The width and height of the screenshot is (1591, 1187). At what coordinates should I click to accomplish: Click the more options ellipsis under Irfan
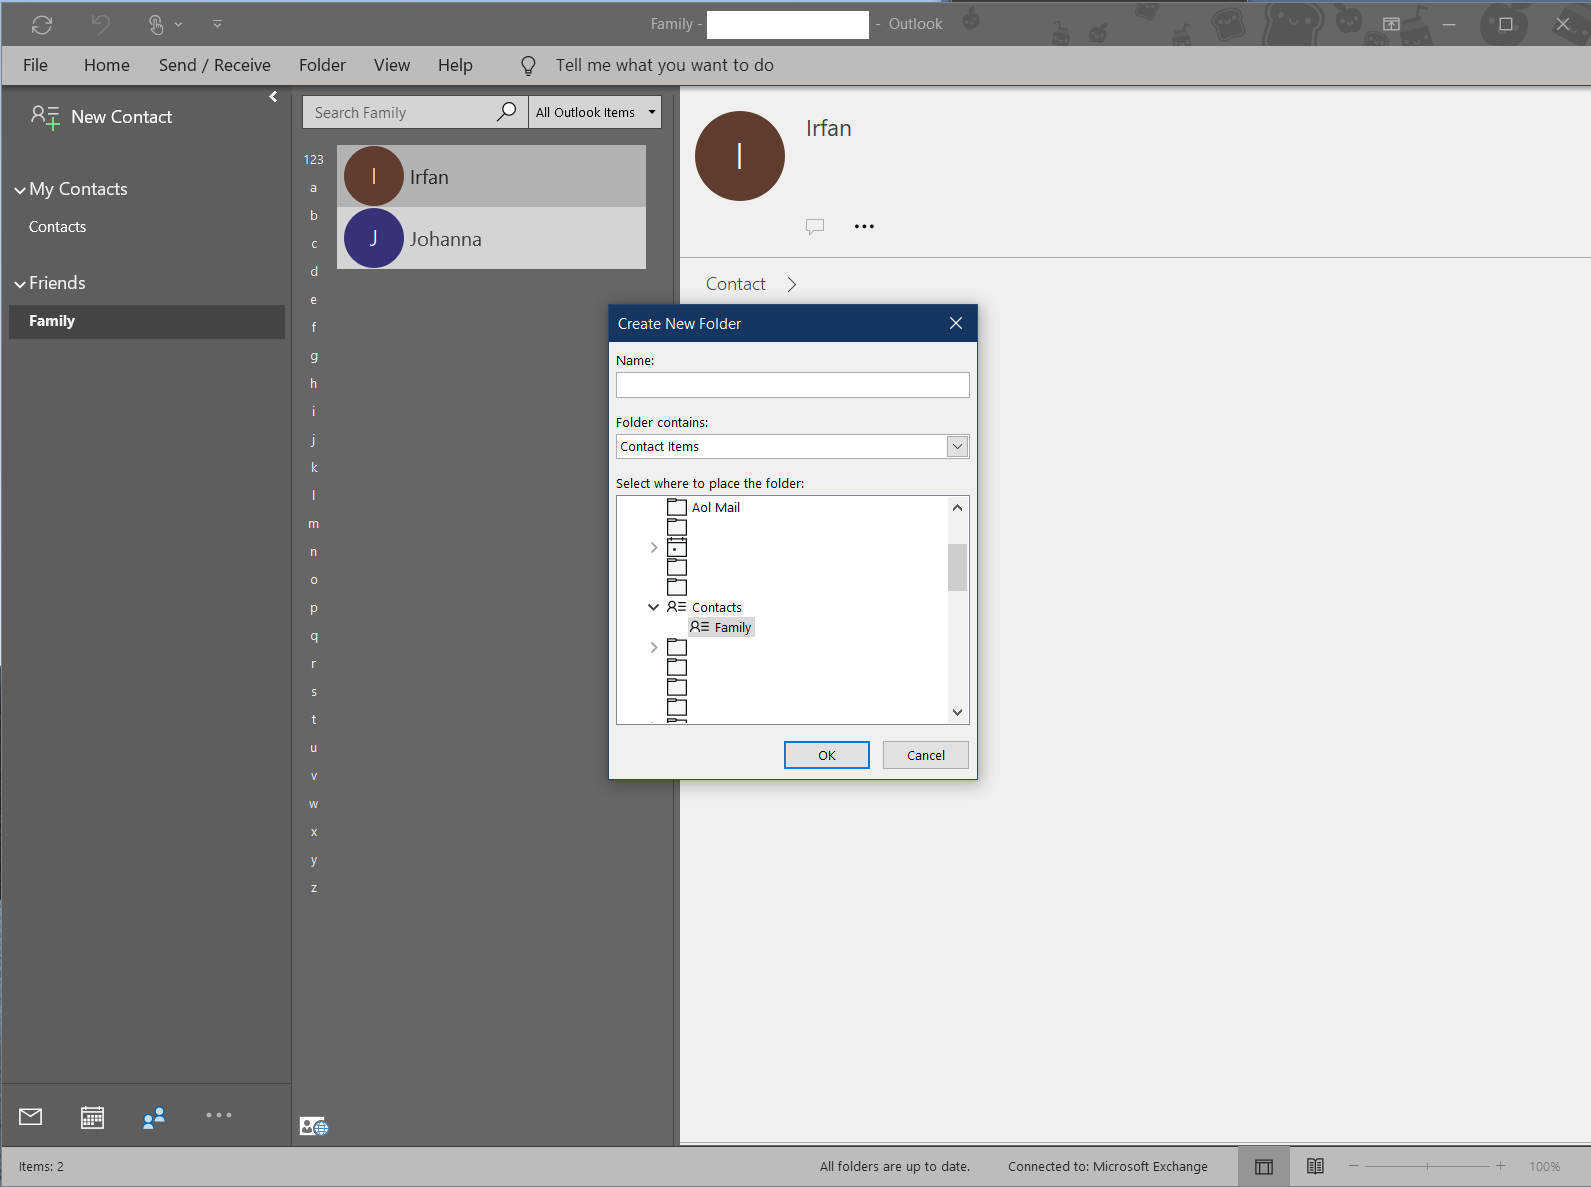click(x=864, y=227)
